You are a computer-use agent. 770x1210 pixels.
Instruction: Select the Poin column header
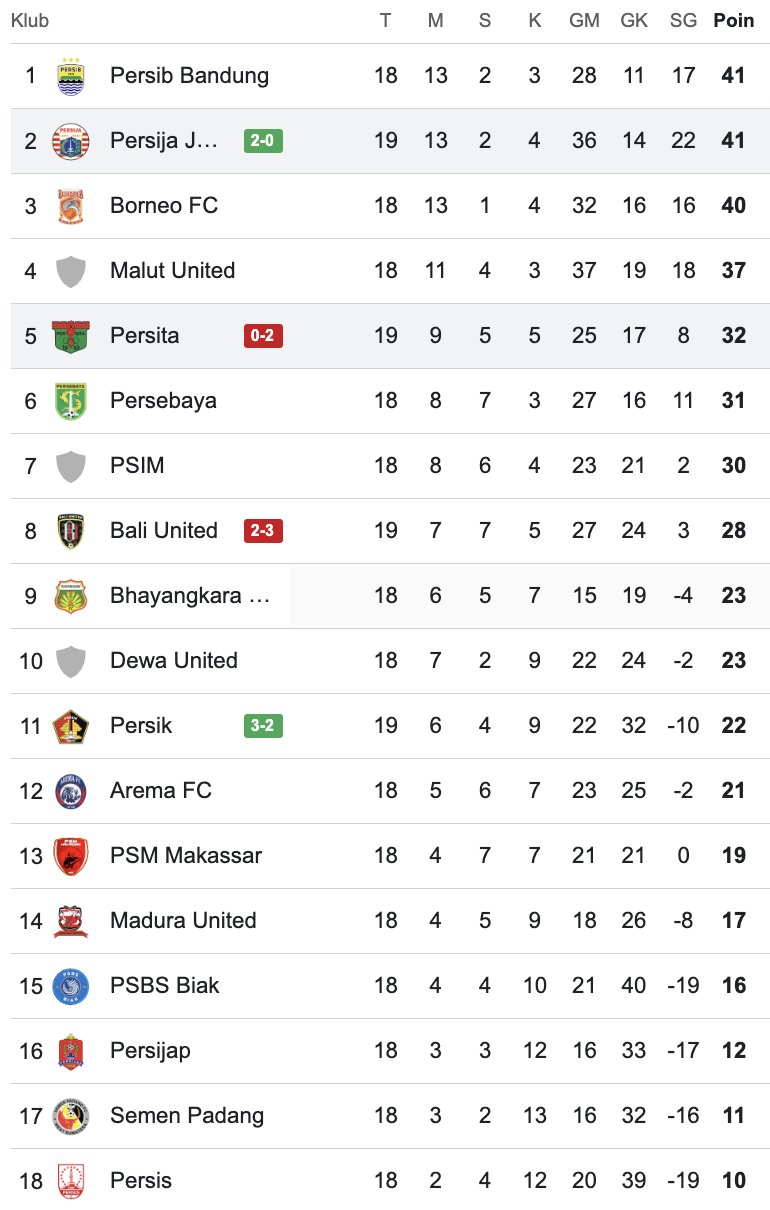(x=733, y=21)
